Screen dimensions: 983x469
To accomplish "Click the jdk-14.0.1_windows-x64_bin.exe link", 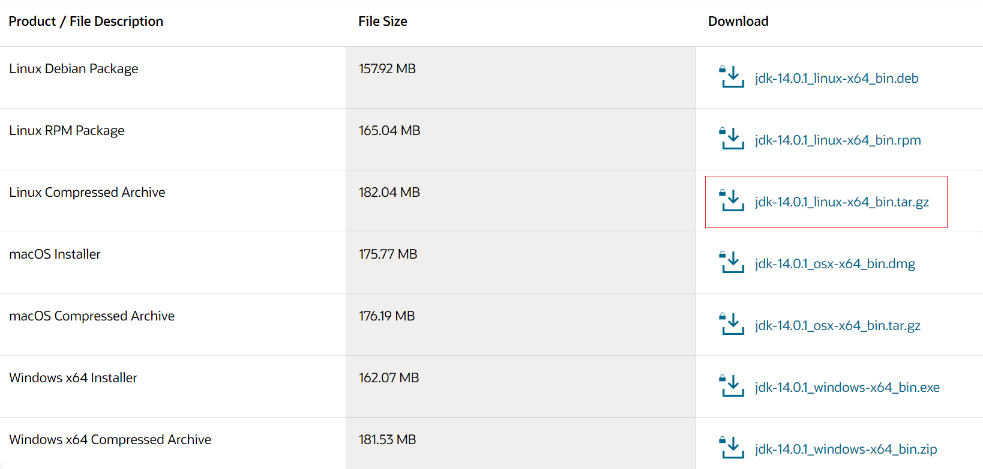I will 847,388.
